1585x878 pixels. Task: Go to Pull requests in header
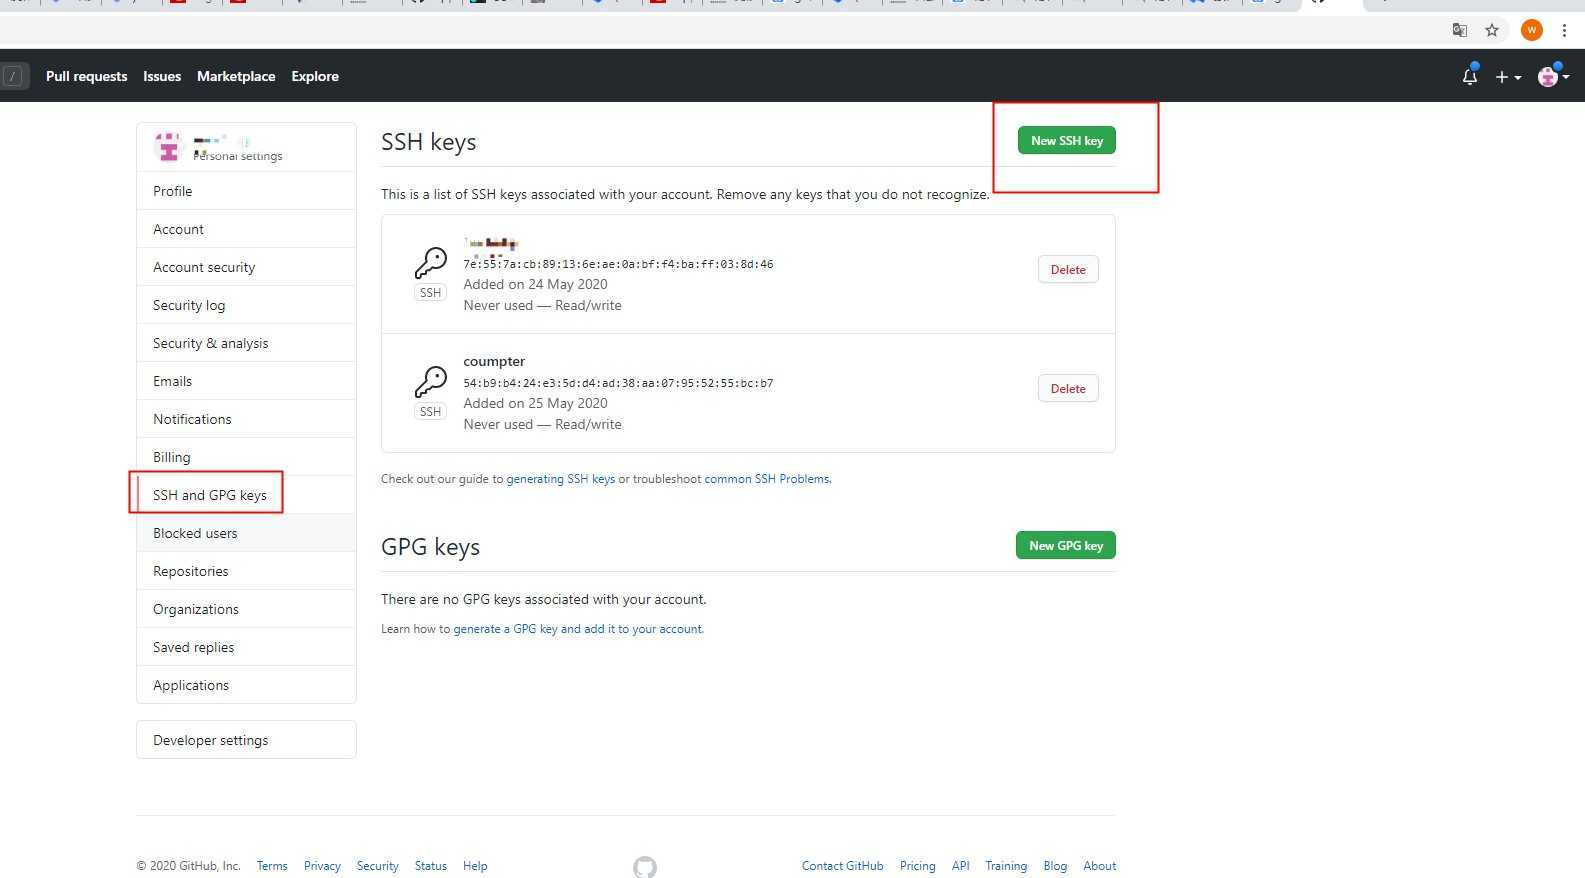[87, 76]
